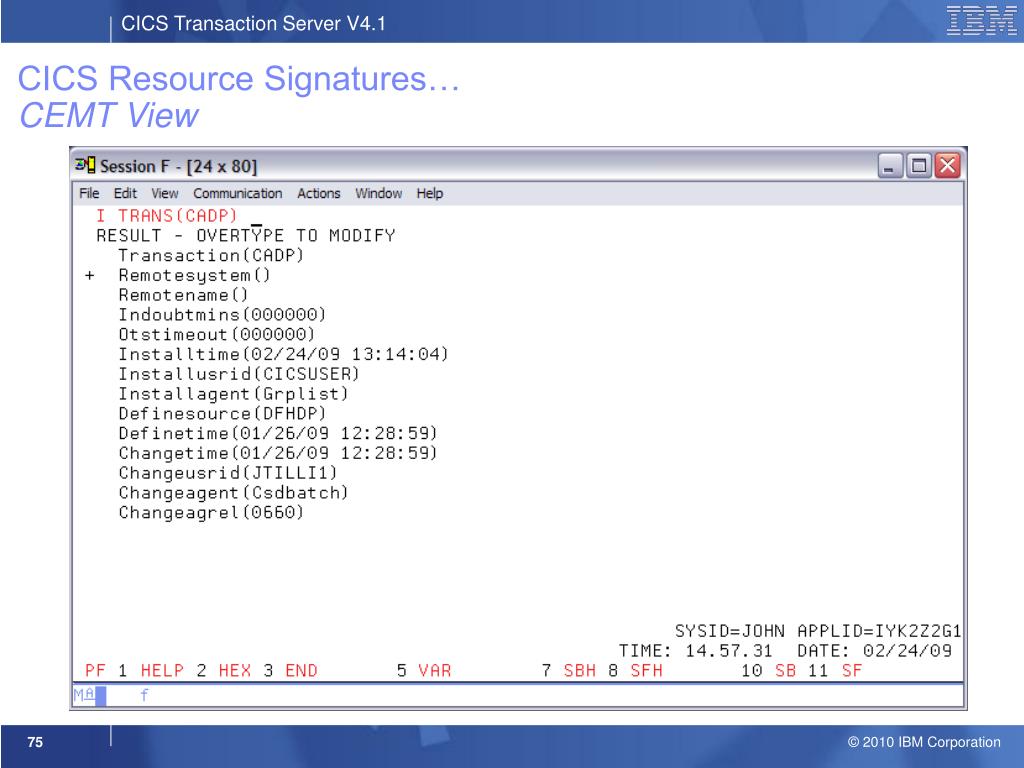Maximize the Session F window
The height and width of the screenshot is (768, 1024).
click(919, 166)
